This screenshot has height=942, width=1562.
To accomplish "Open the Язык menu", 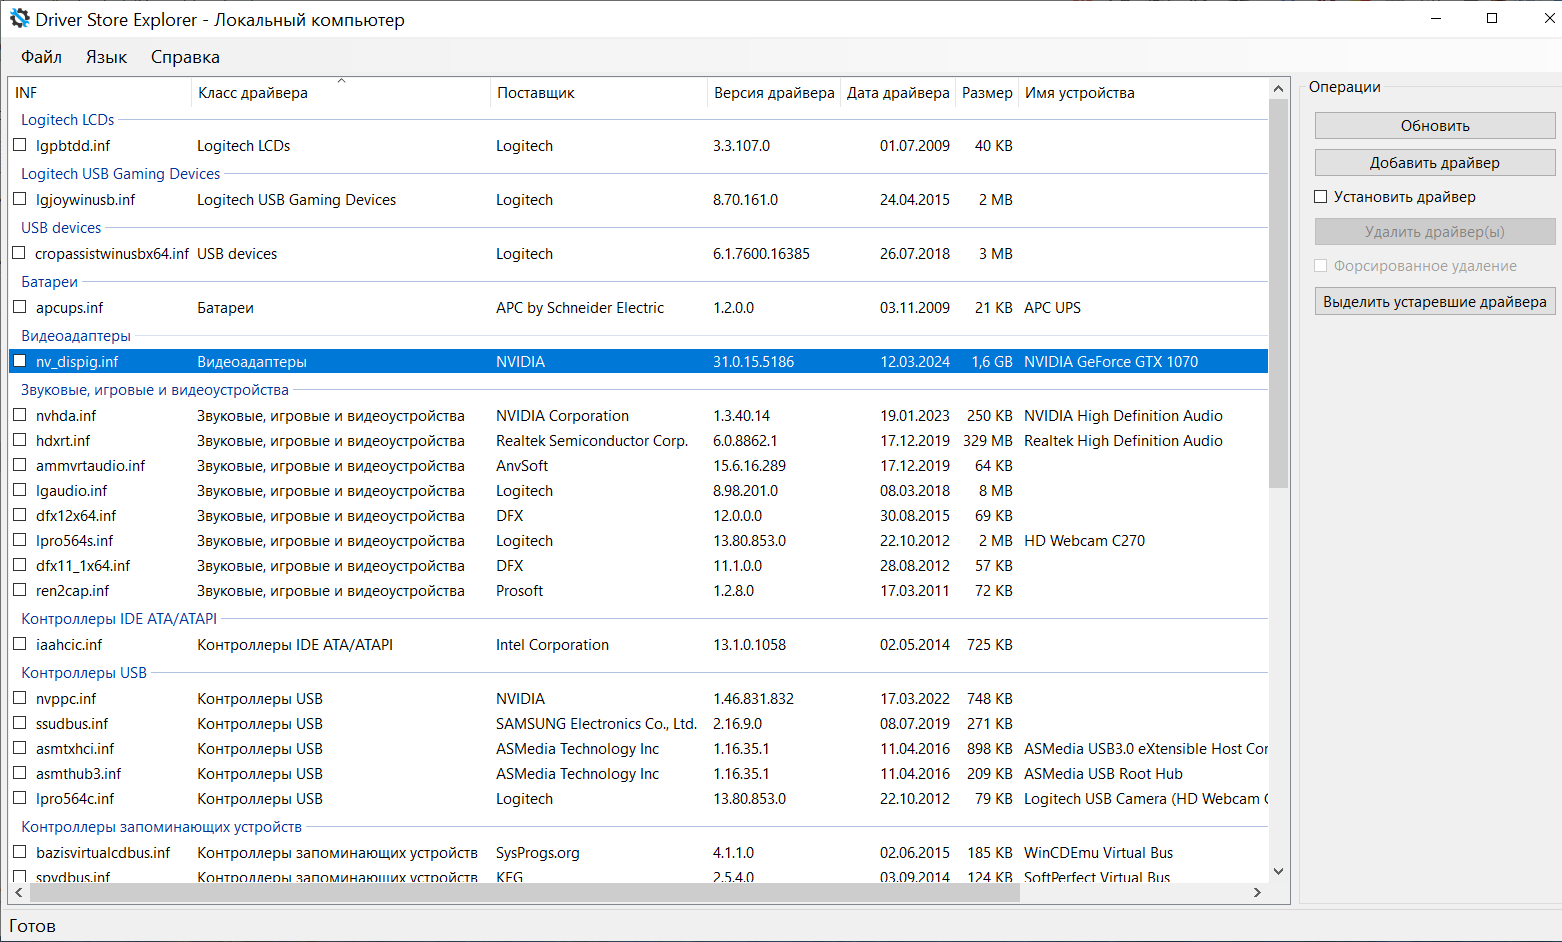I will click(106, 57).
